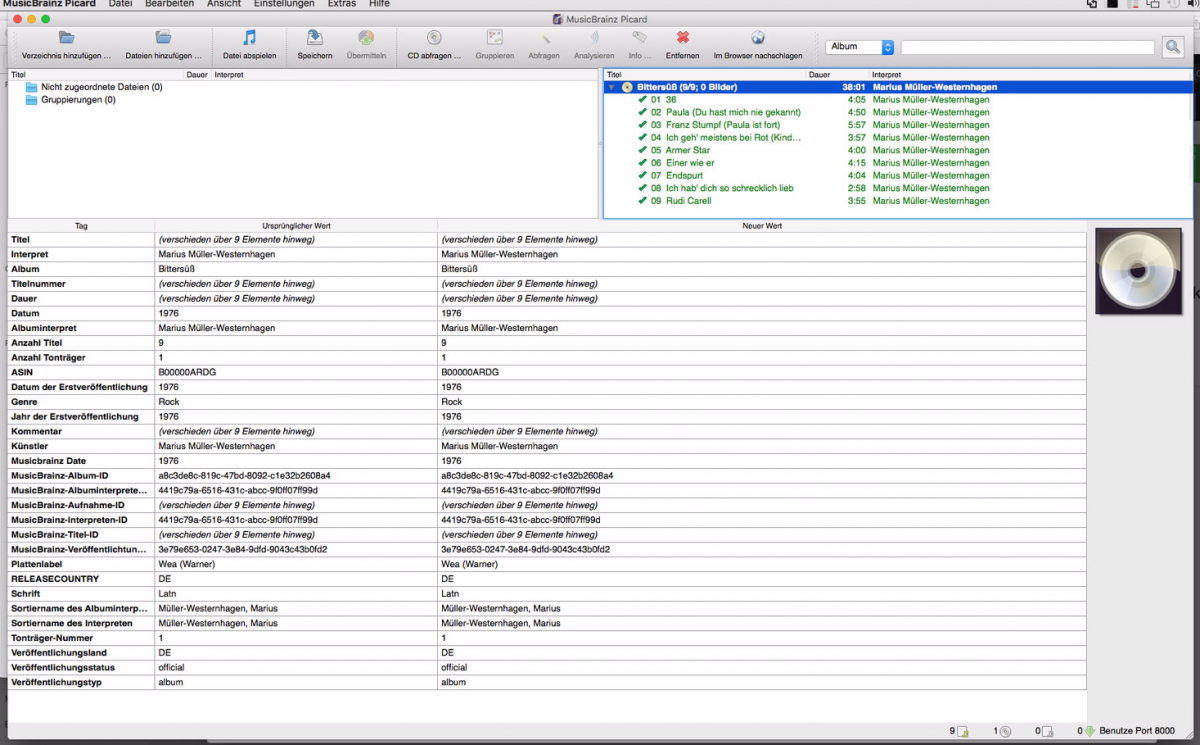Open the 'Einstellungen' menu

pyautogui.click(x=284, y=4)
